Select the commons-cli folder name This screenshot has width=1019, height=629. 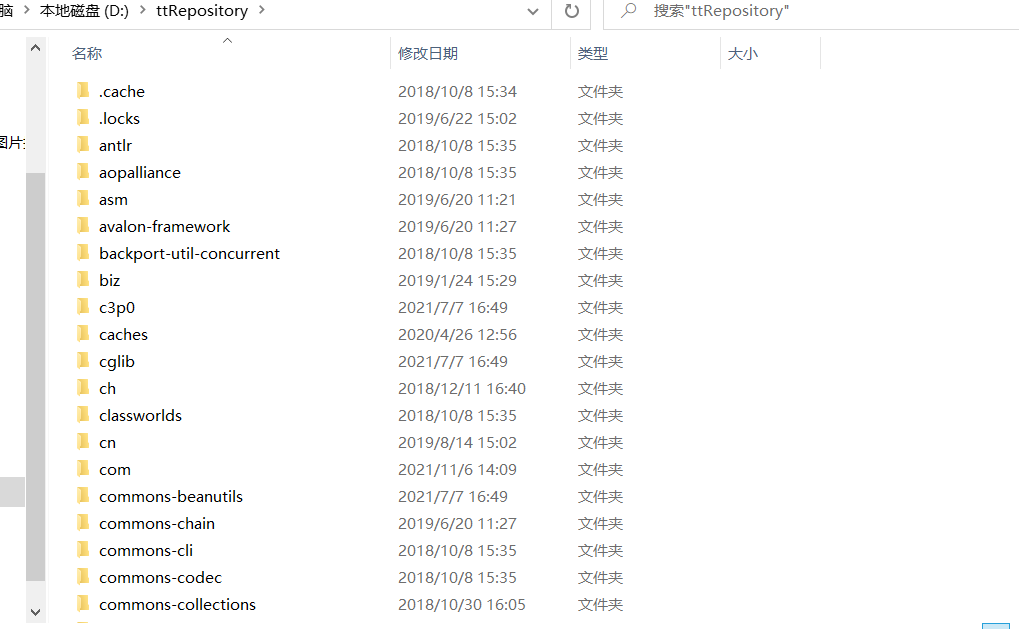[x=146, y=550]
